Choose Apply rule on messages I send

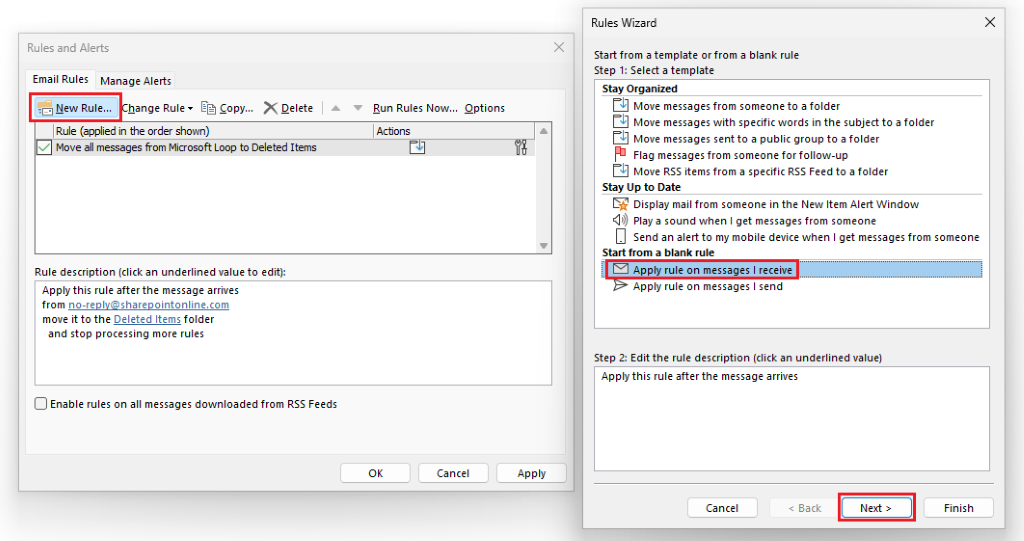point(708,286)
